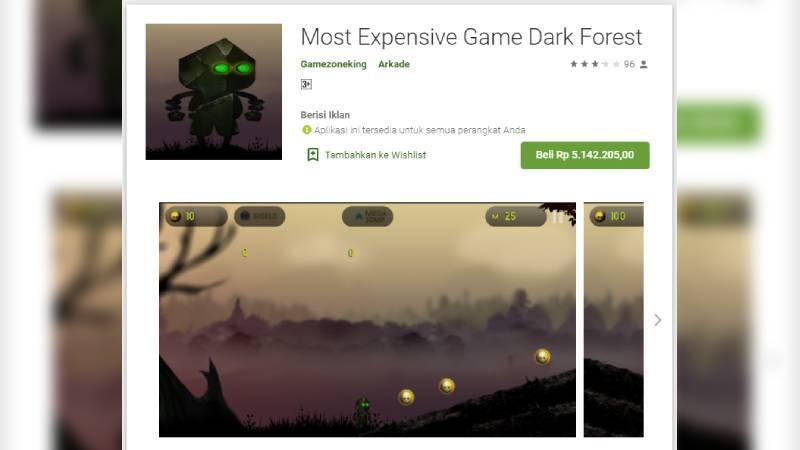Click the distance meter showing 25
The image size is (800, 450).
(x=516, y=216)
